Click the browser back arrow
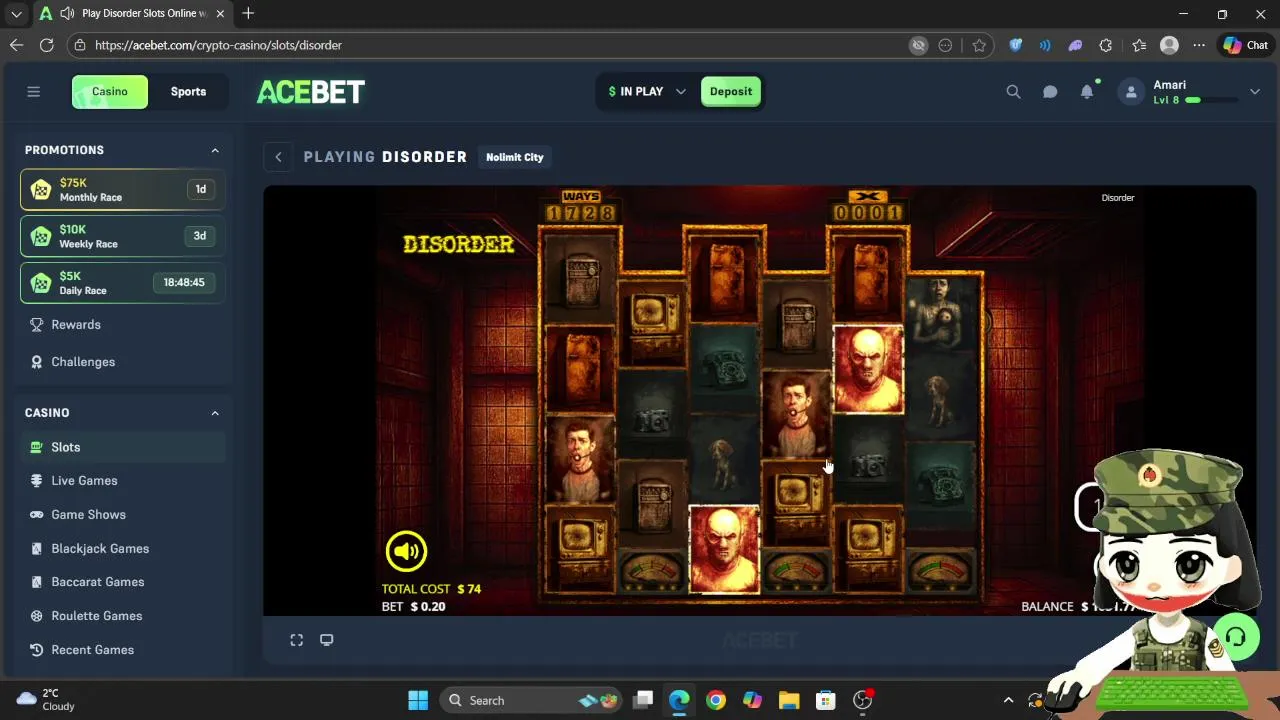 pos(16,45)
